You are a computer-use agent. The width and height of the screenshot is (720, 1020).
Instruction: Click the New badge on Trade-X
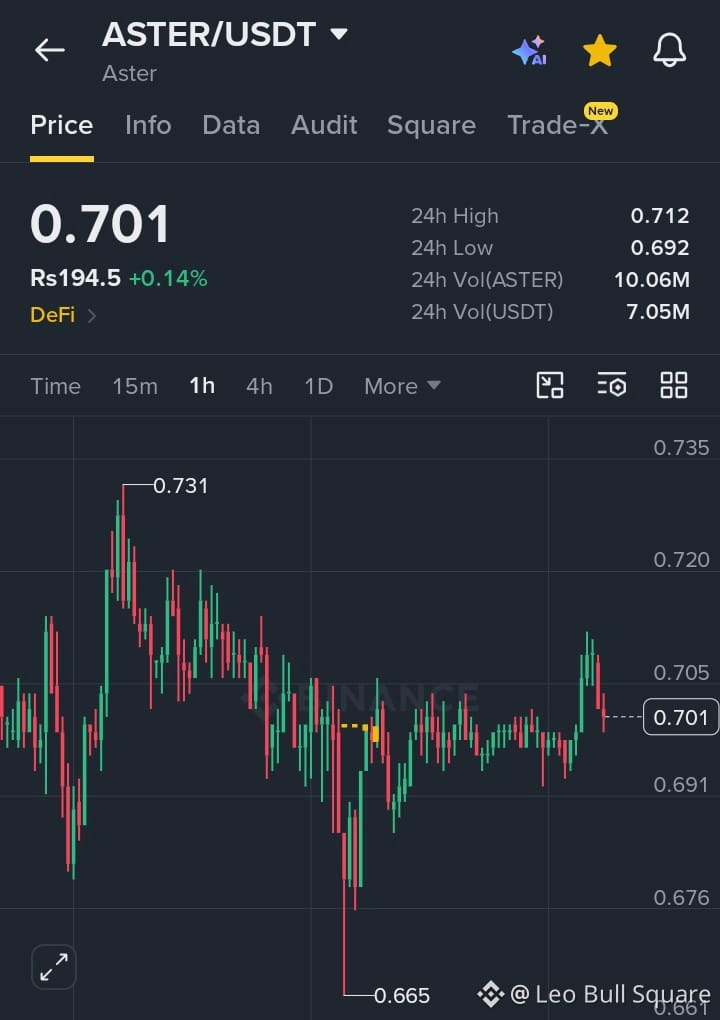[600, 111]
